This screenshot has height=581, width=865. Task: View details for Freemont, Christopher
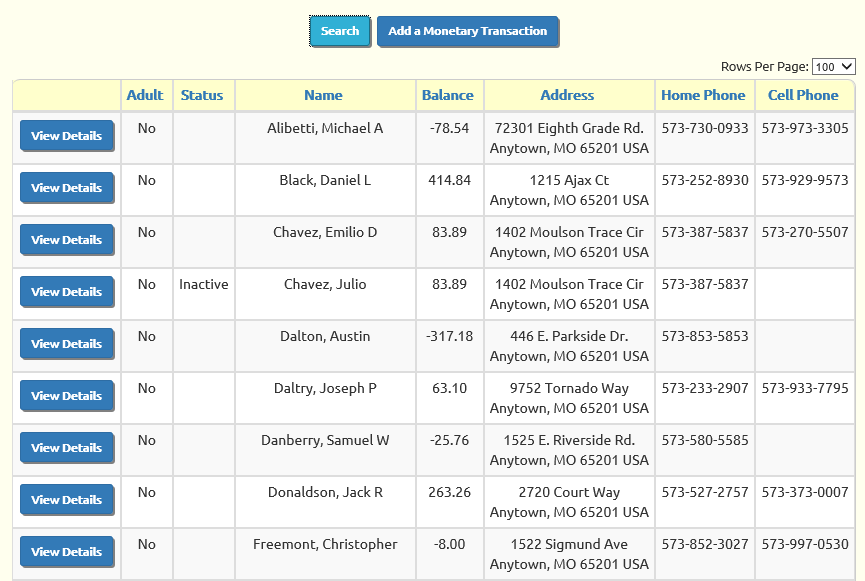67,551
